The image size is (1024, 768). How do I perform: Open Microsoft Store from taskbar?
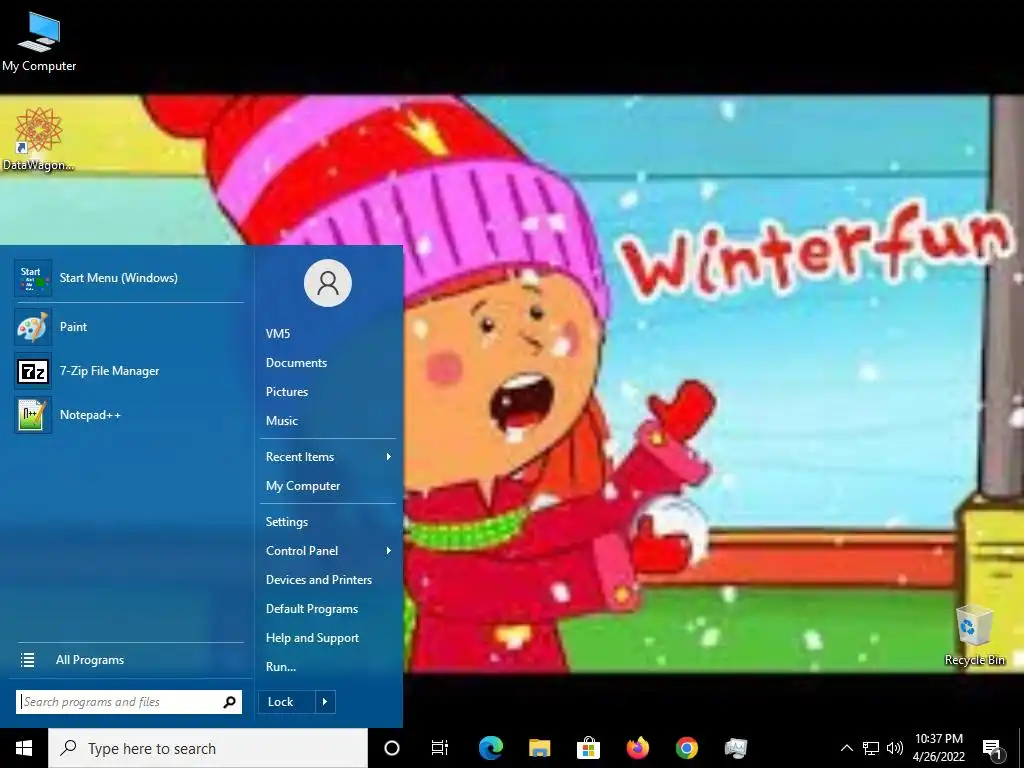588,748
